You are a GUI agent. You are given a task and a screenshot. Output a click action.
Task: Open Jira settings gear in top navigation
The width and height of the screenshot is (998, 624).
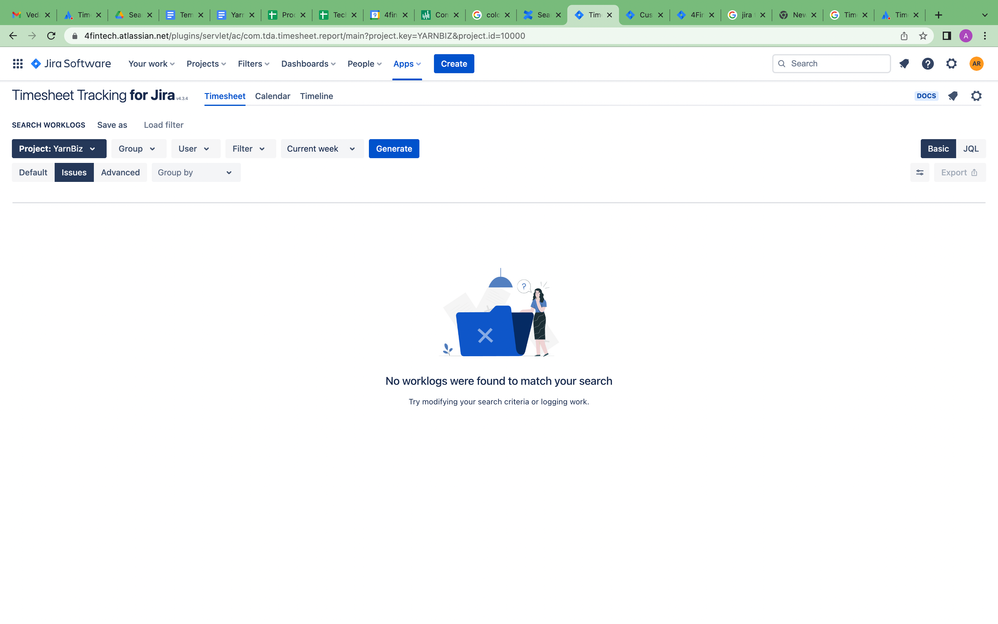[x=951, y=64]
